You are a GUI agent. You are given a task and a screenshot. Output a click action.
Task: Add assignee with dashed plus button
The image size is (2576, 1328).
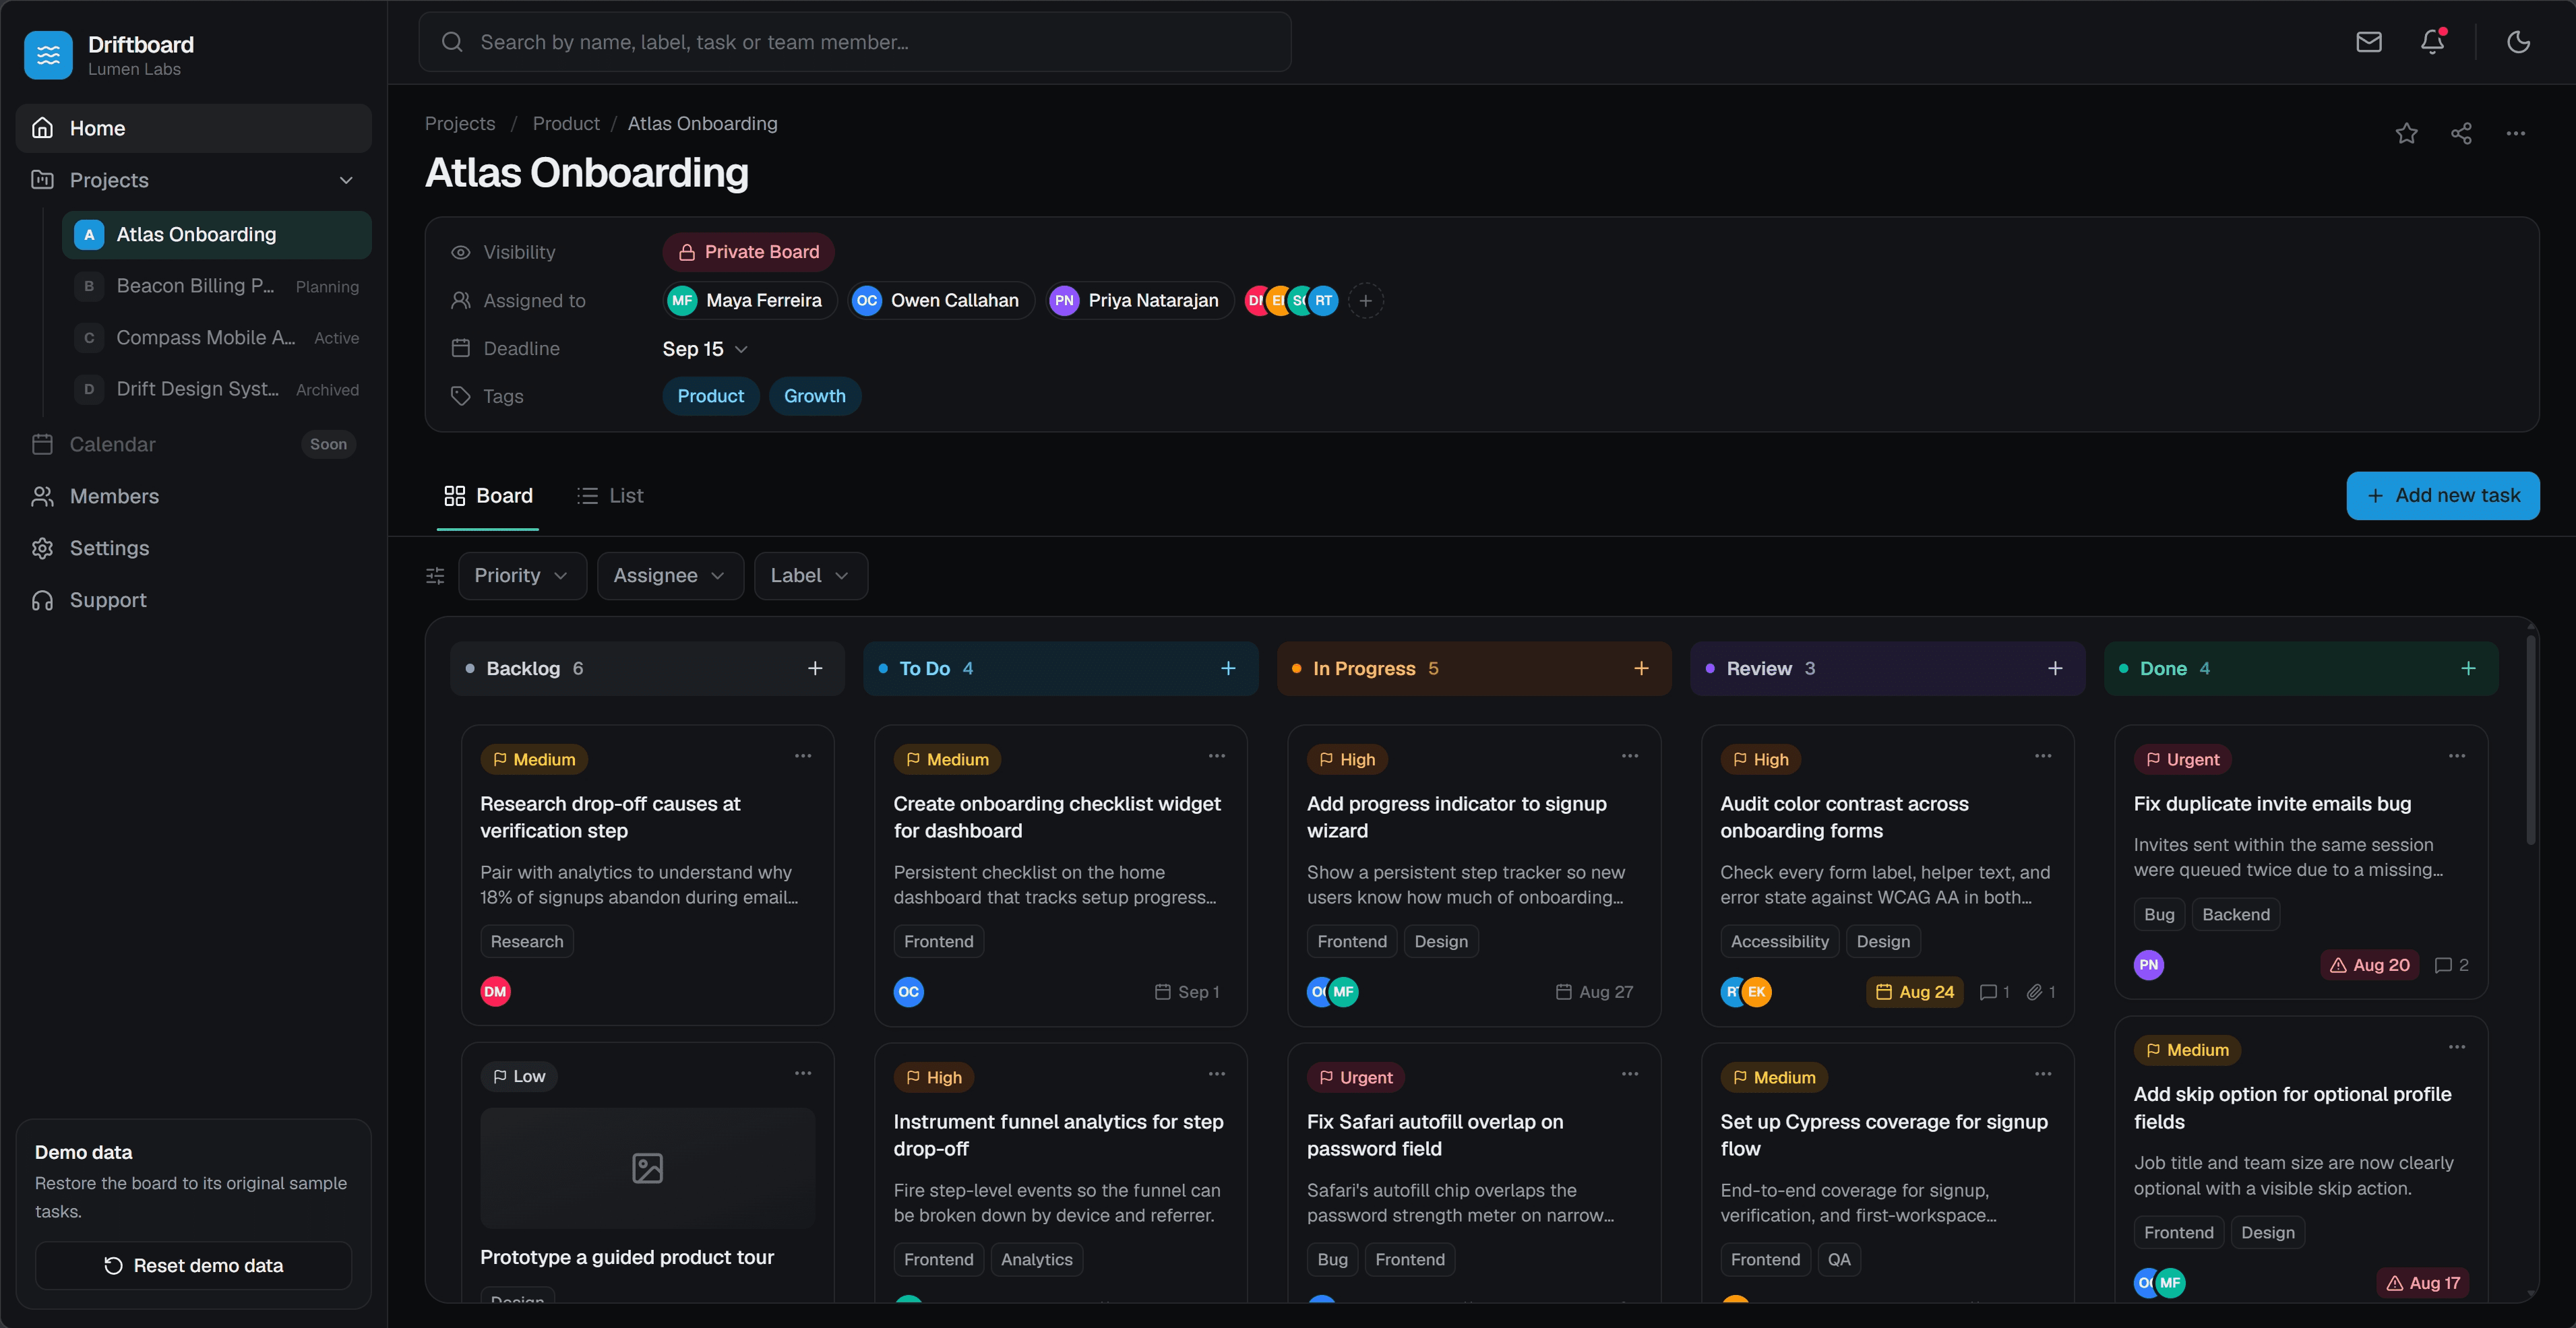pyautogui.click(x=1365, y=300)
